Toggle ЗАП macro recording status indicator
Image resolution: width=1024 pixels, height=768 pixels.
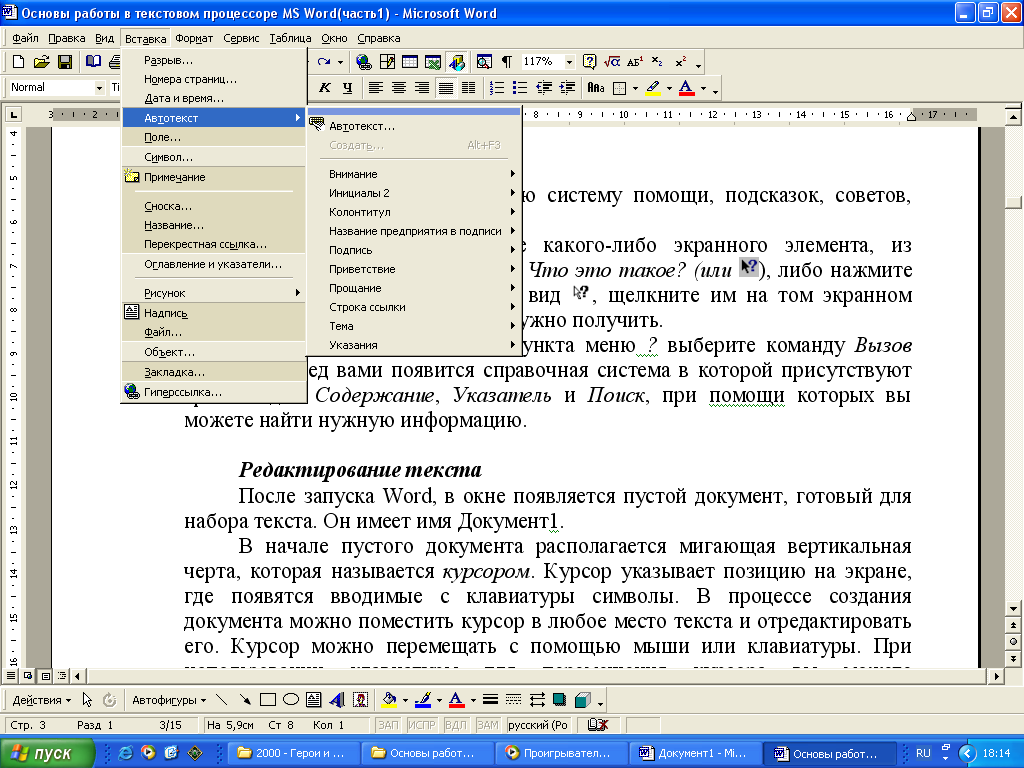click(x=388, y=725)
